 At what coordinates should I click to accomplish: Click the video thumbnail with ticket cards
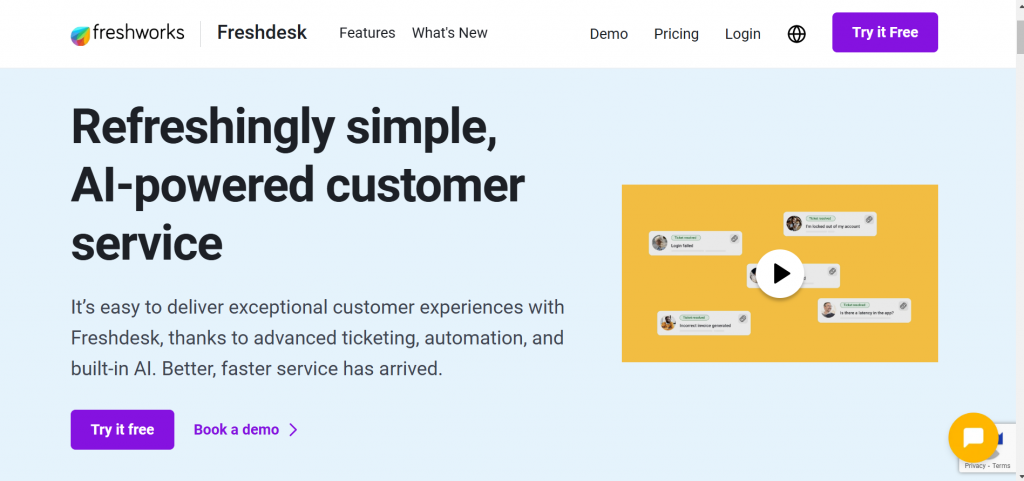pyautogui.click(x=780, y=273)
